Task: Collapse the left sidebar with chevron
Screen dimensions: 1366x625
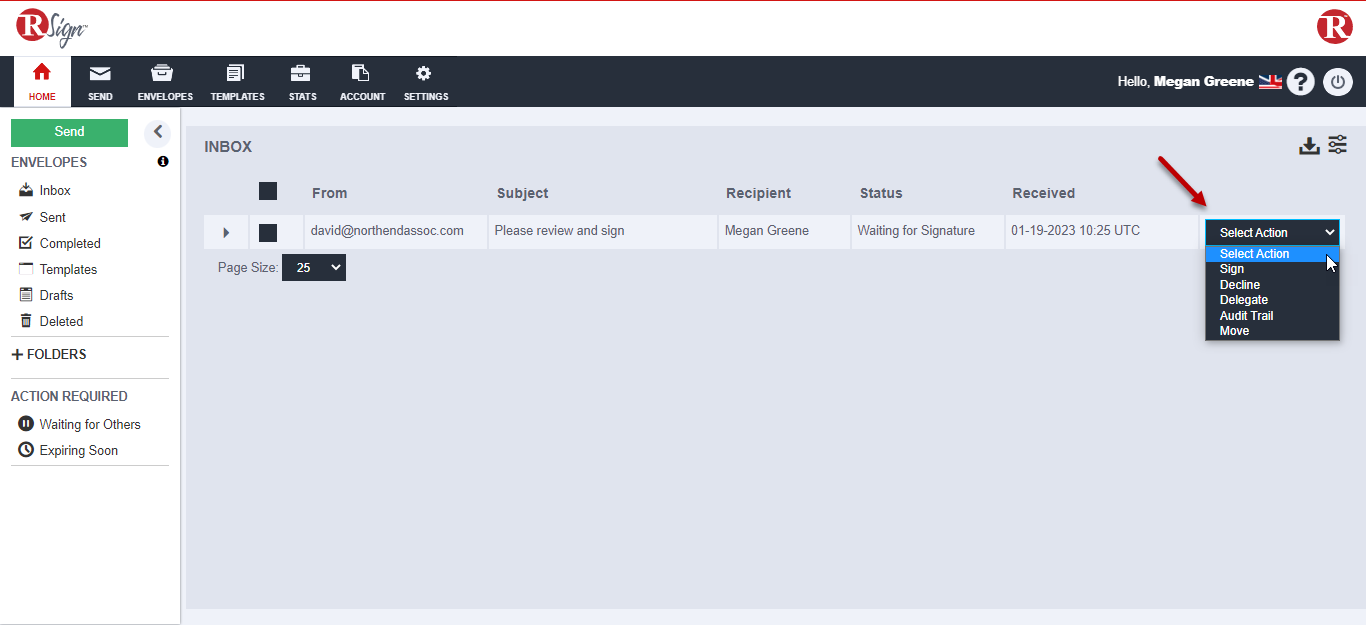Action: click(157, 132)
